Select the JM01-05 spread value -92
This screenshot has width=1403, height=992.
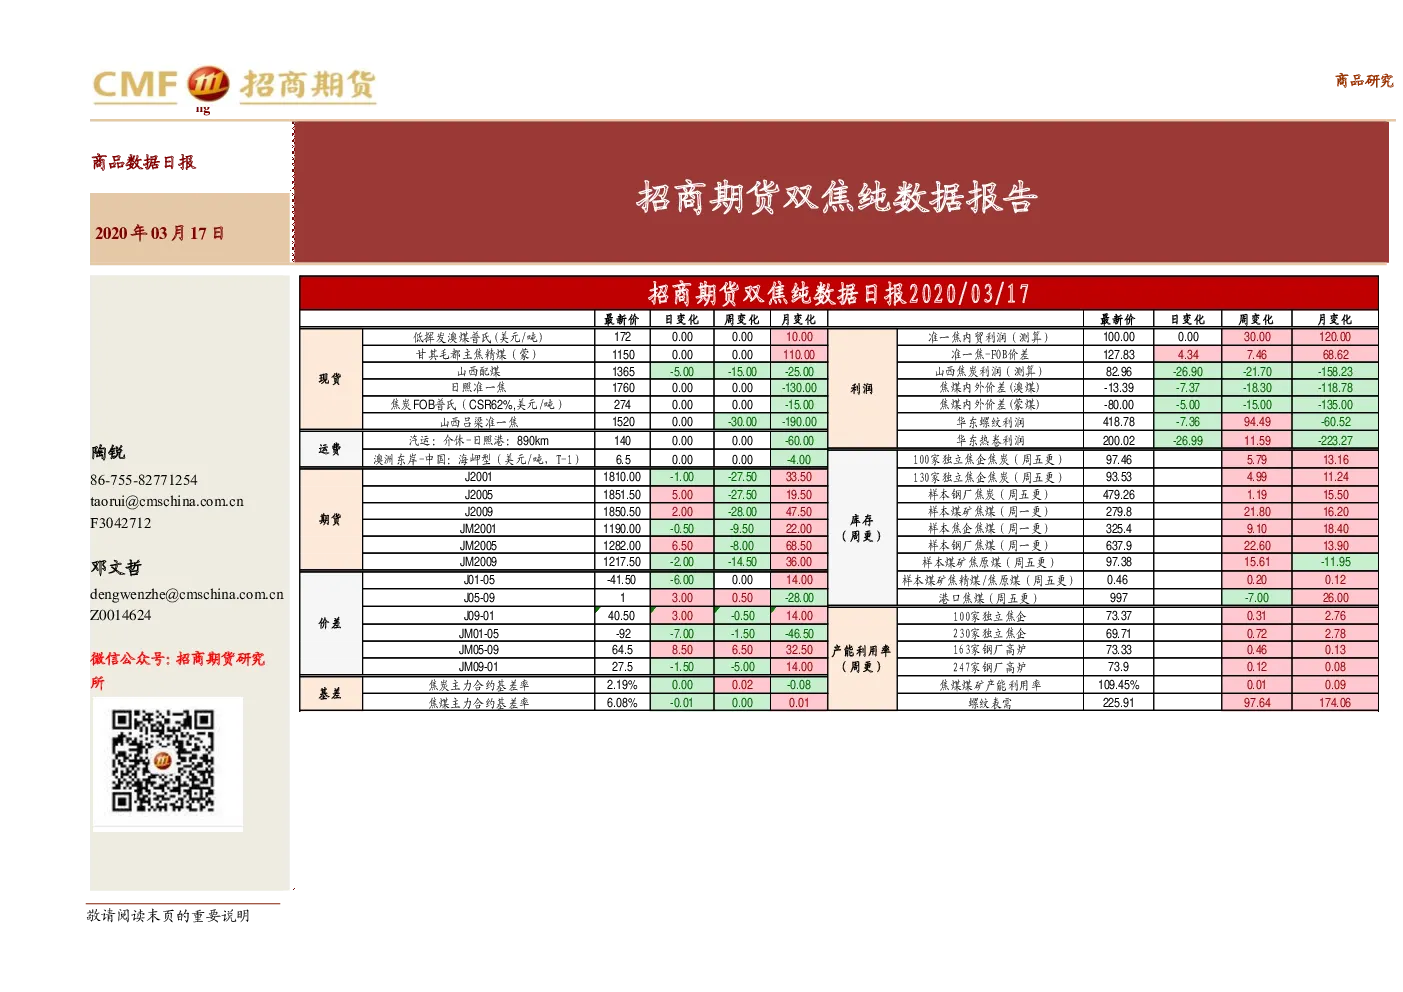[x=623, y=633]
